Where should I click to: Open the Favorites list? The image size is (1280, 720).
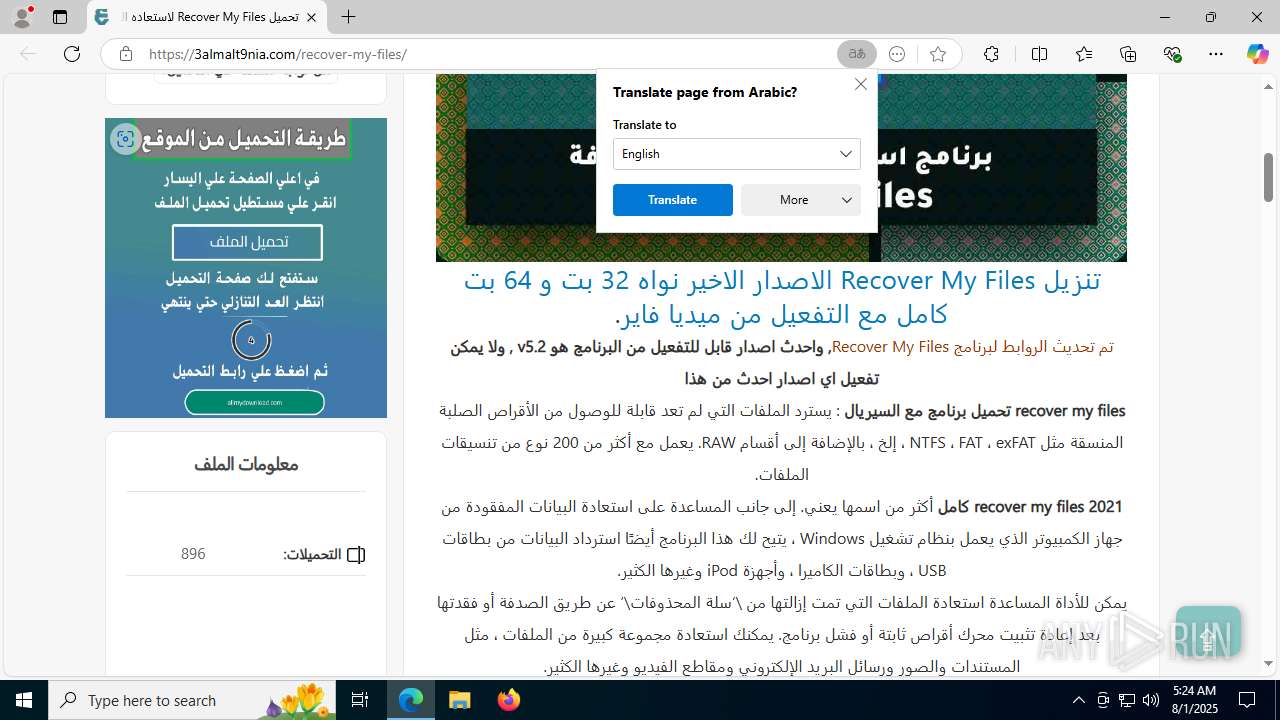pos(1084,54)
